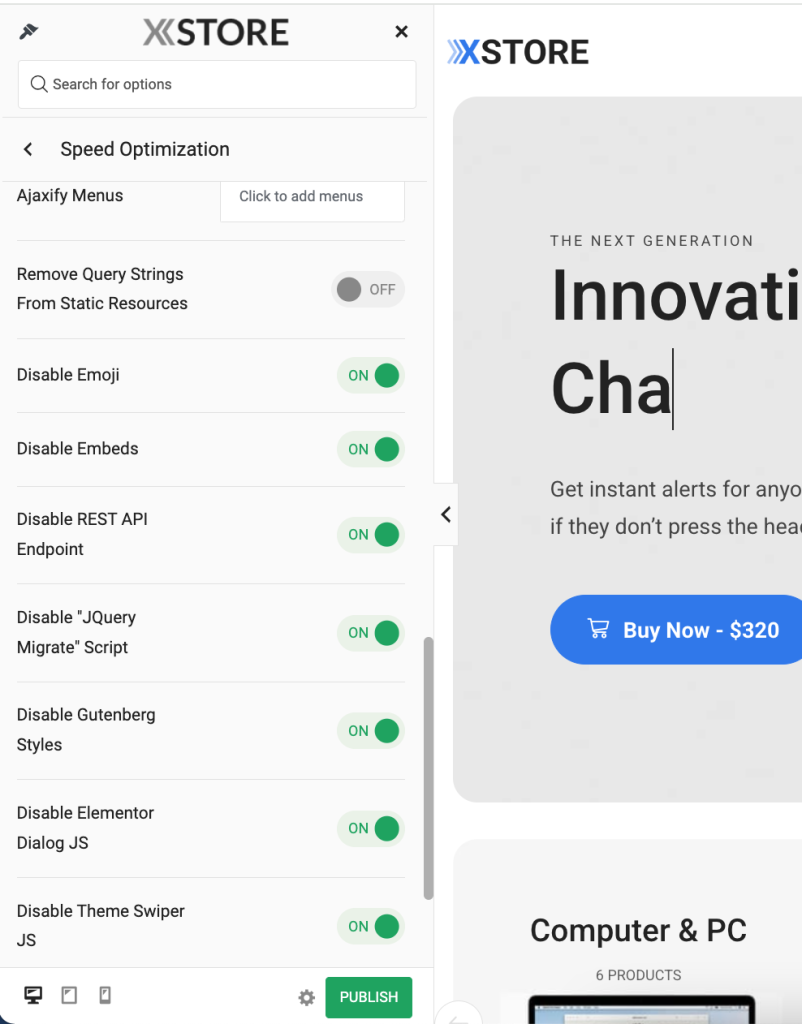Image resolution: width=802 pixels, height=1024 pixels.
Task: Collapse the customizer sidebar with the arrow
Action: point(446,514)
